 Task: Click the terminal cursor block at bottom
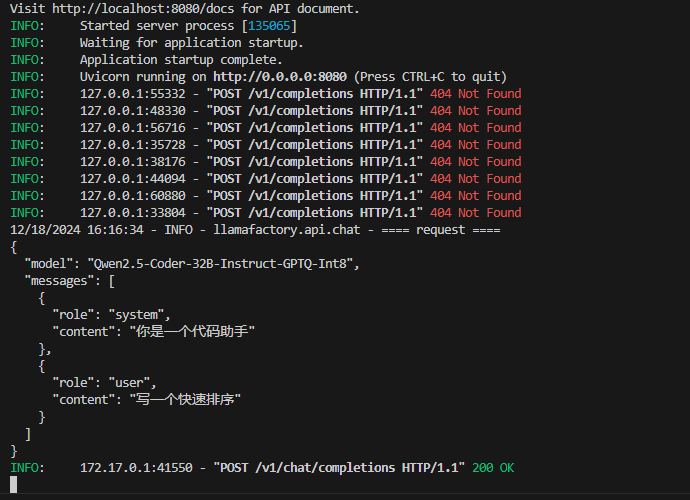click(x=14, y=484)
